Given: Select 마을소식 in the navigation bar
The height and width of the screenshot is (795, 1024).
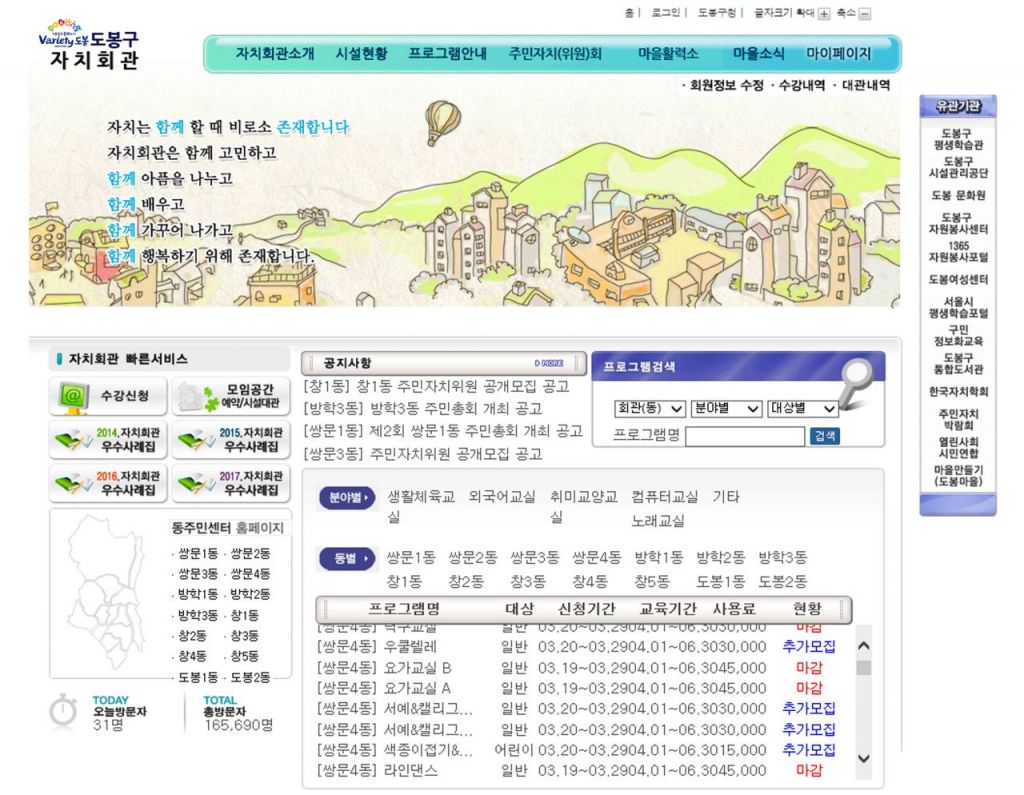Looking at the screenshot, I should pos(759,54).
